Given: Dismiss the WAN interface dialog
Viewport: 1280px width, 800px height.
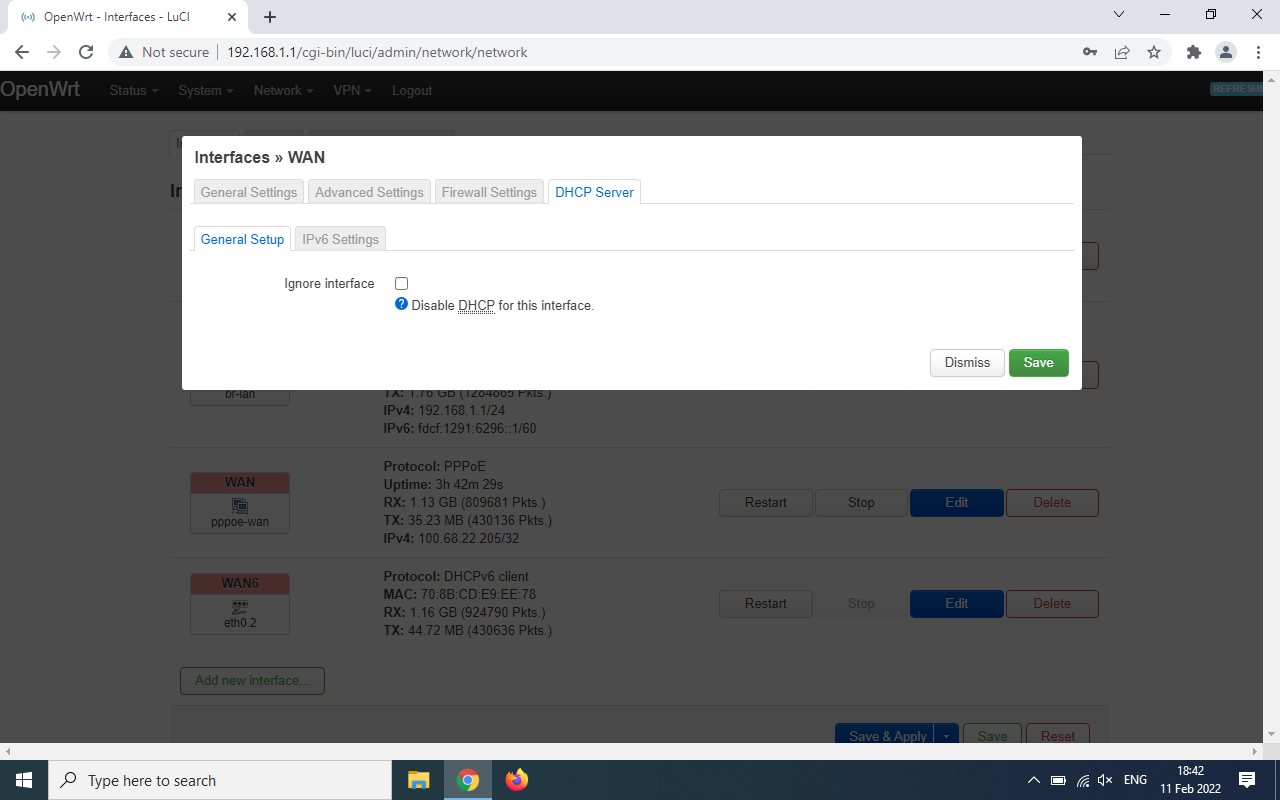Looking at the screenshot, I should tap(967, 363).
